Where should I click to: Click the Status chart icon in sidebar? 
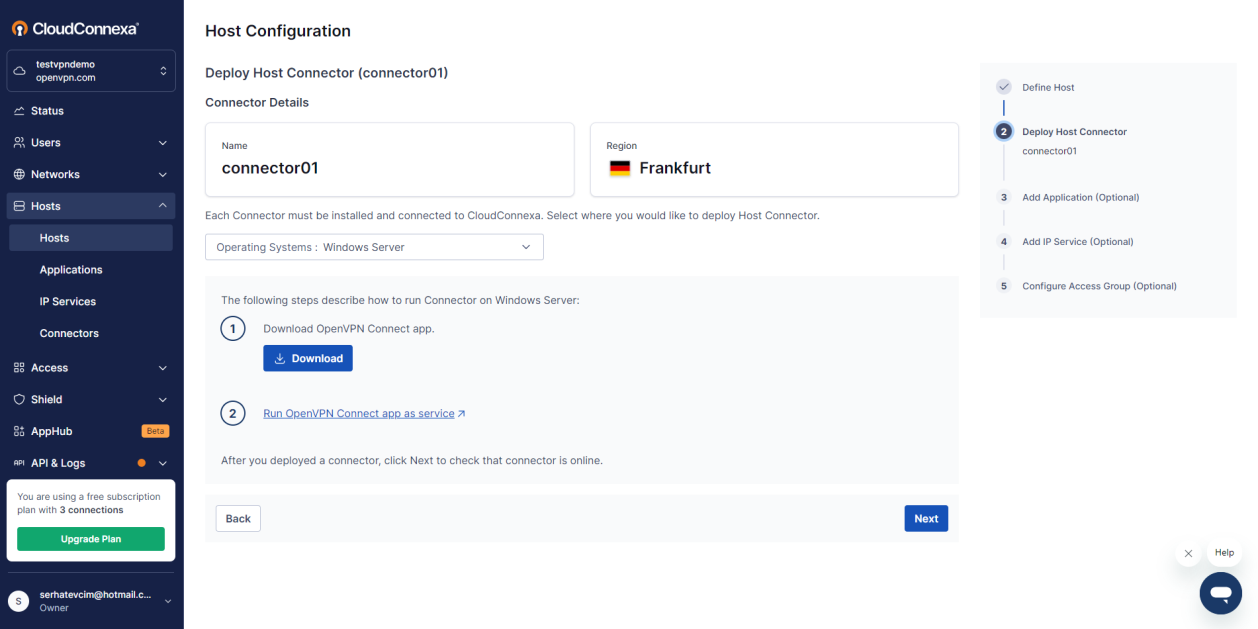pos(19,111)
